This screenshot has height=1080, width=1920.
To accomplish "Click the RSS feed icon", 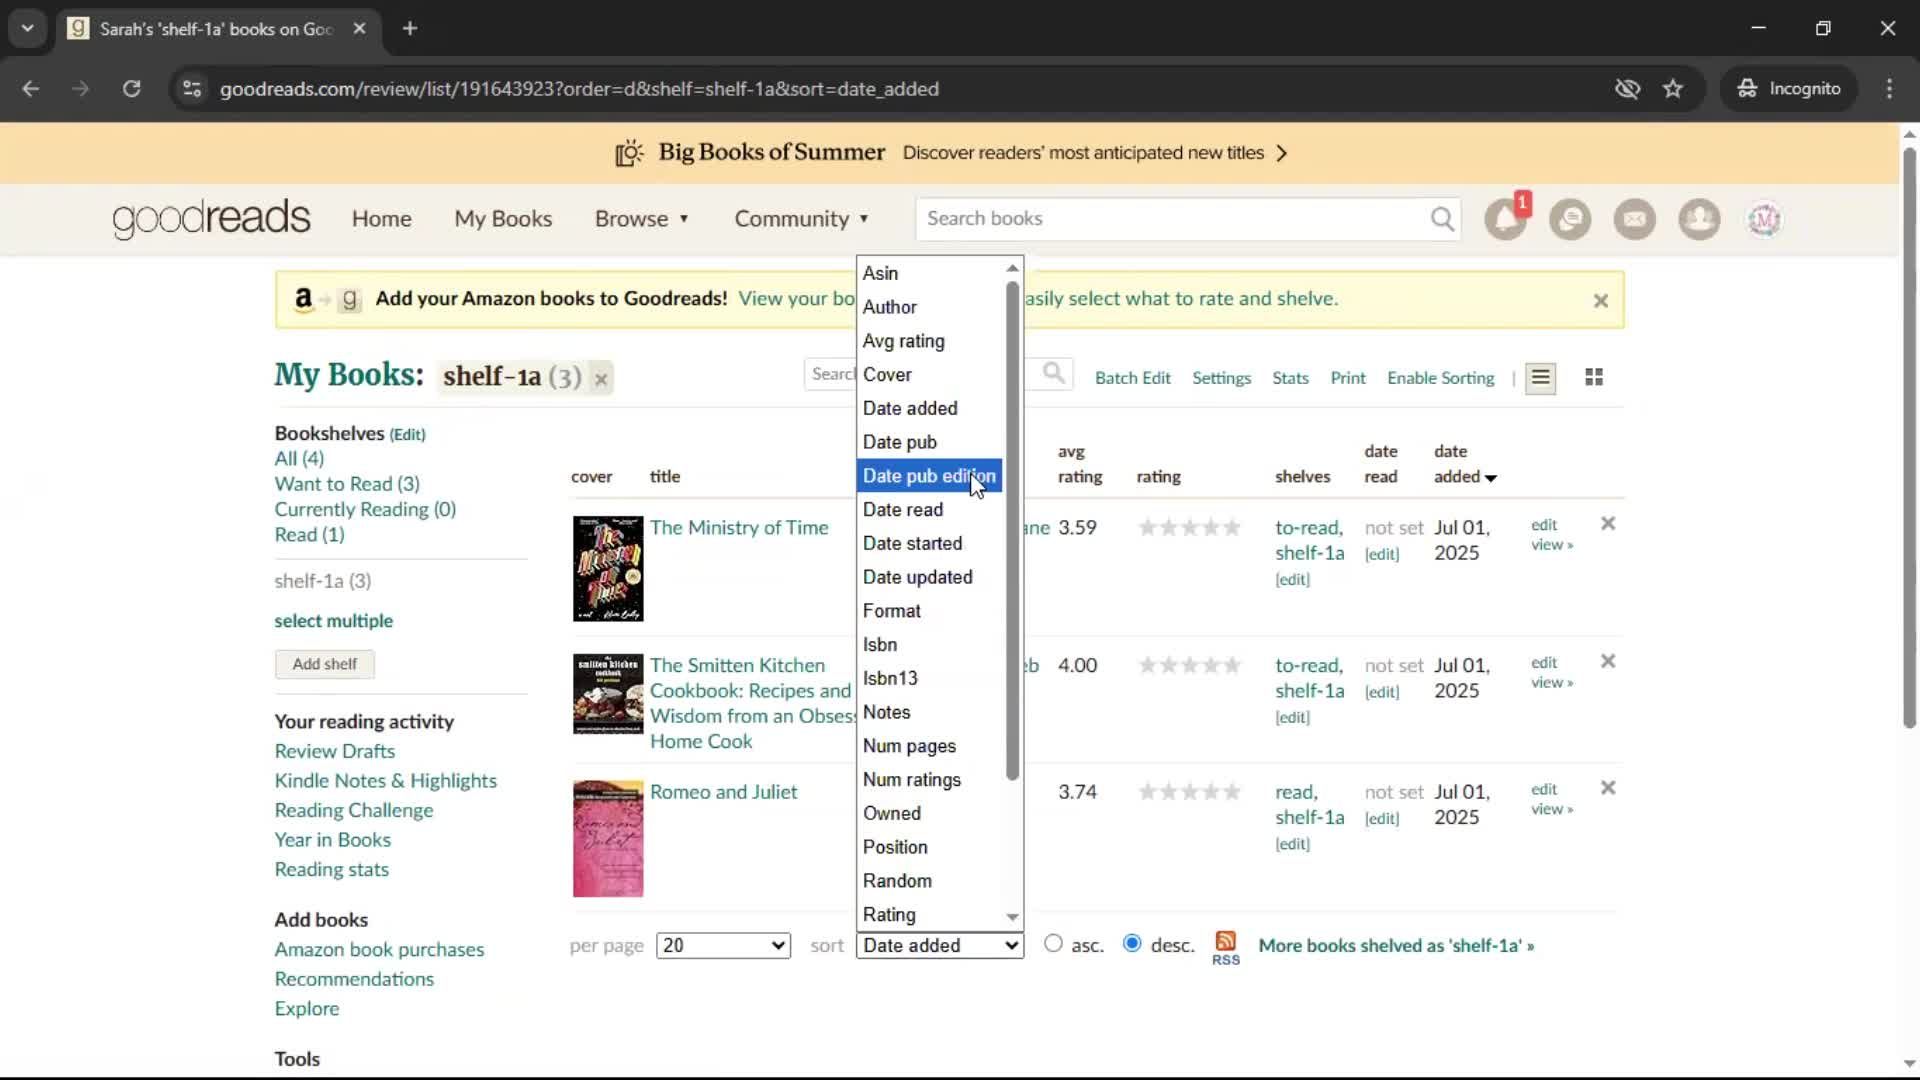I will click(x=1225, y=947).
